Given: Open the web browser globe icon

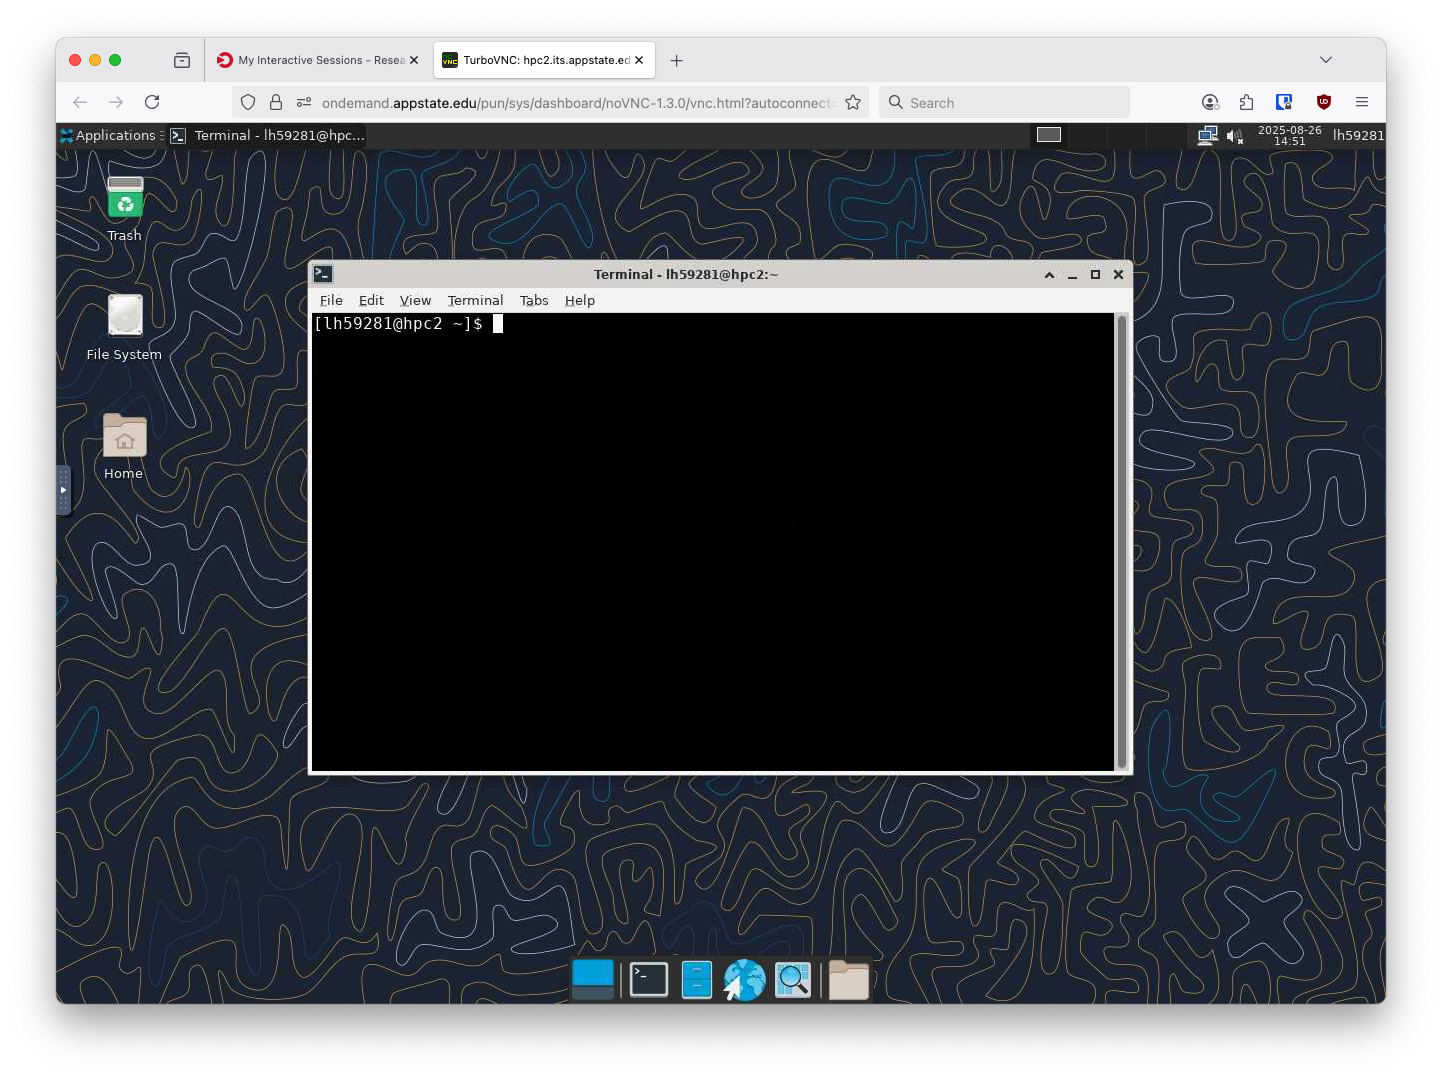Looking at the screenshot, I should (x=744, y=980).
